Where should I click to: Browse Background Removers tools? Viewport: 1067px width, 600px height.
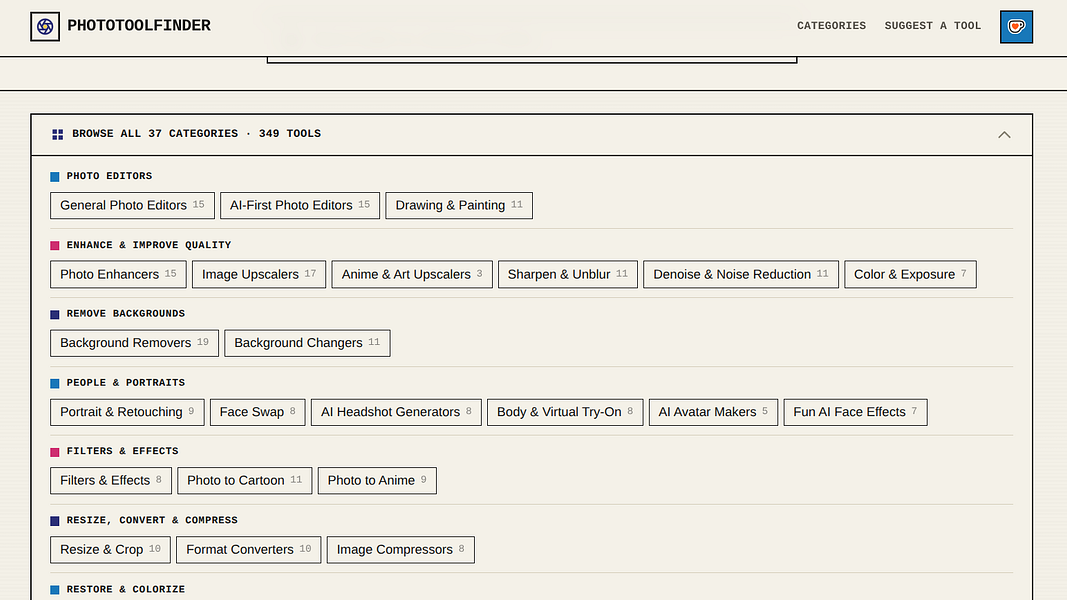(x=135, y=343)
